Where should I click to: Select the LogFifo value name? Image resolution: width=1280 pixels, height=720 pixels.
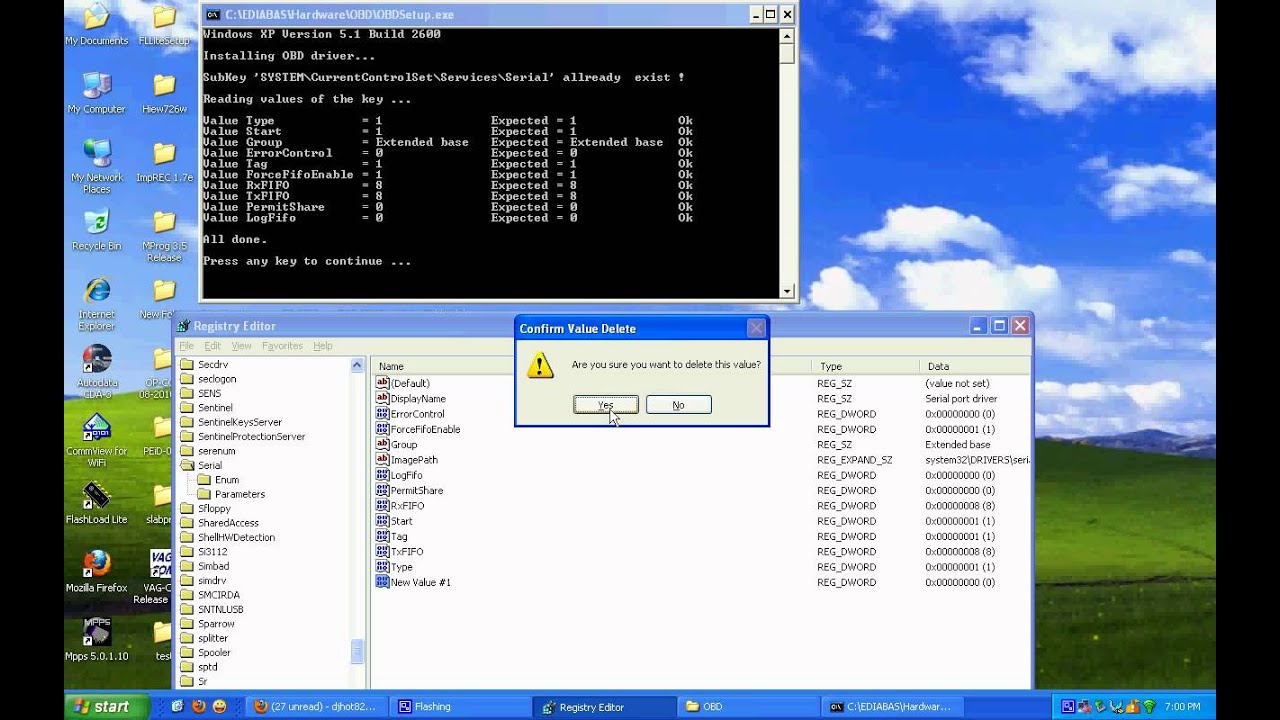[406, 475]
